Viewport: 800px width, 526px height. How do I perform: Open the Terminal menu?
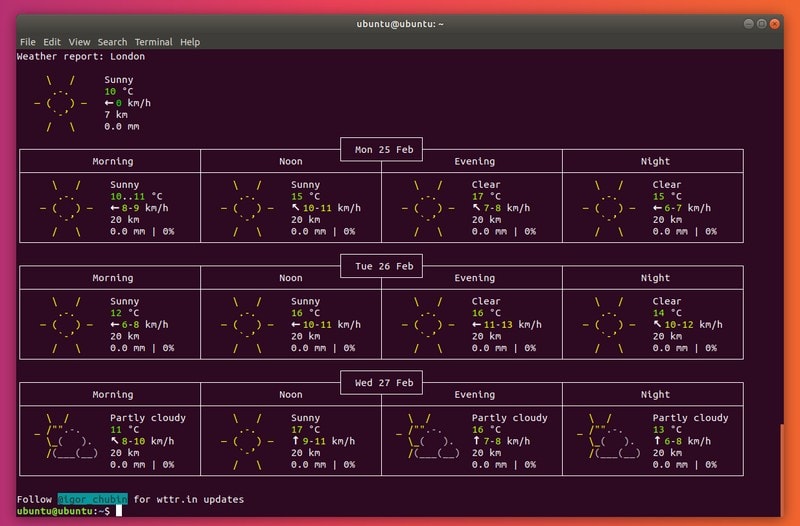[153, 42]
